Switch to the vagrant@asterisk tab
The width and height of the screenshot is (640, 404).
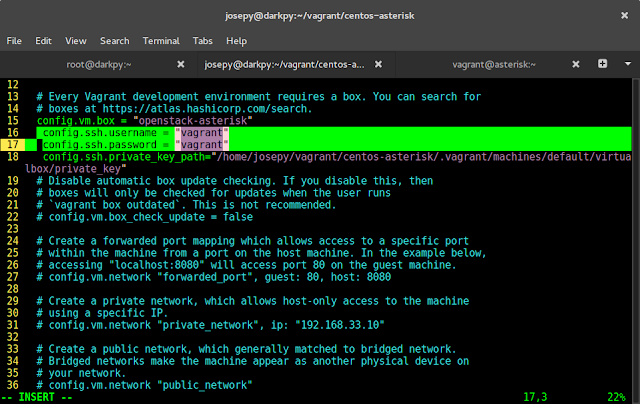(494, 64)
